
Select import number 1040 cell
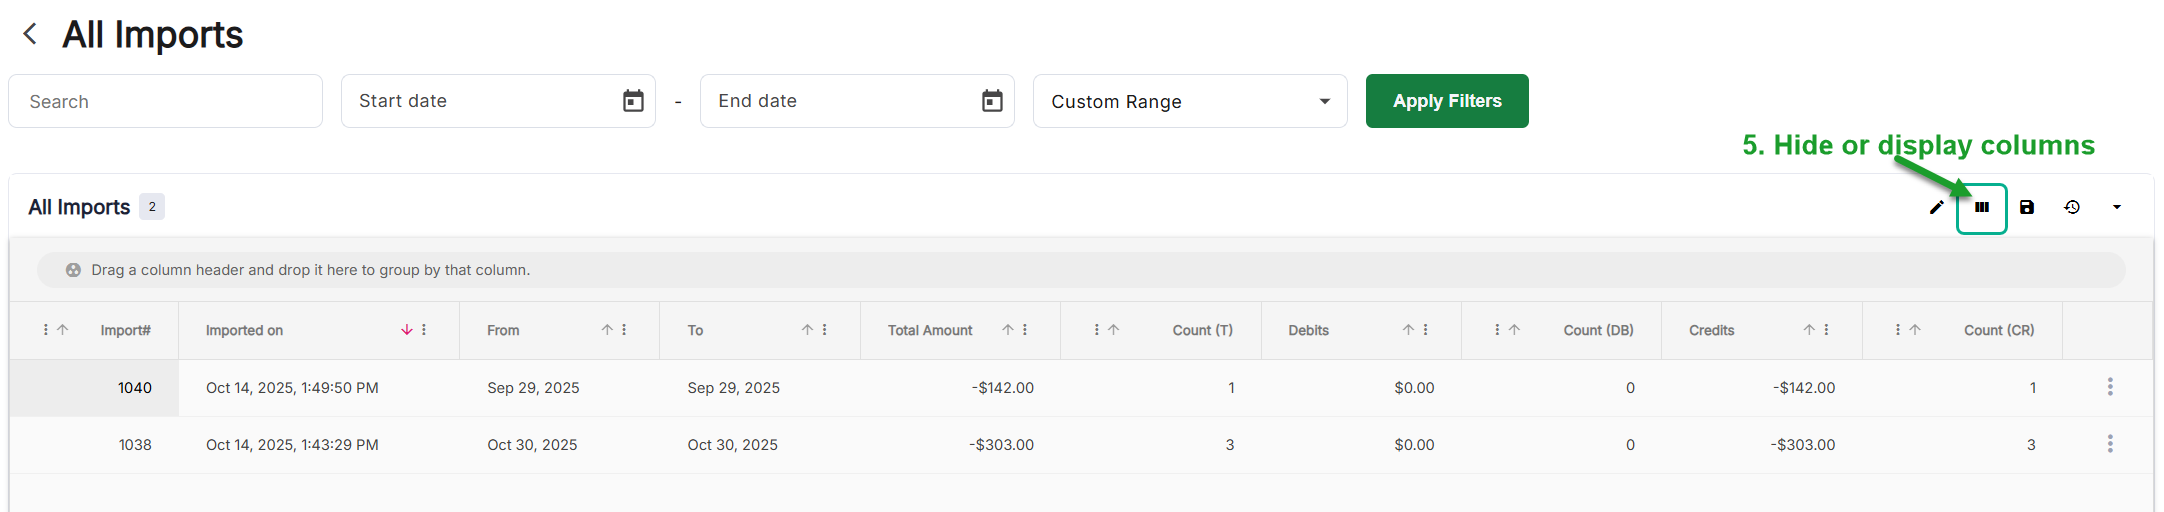tap(135, 388)
